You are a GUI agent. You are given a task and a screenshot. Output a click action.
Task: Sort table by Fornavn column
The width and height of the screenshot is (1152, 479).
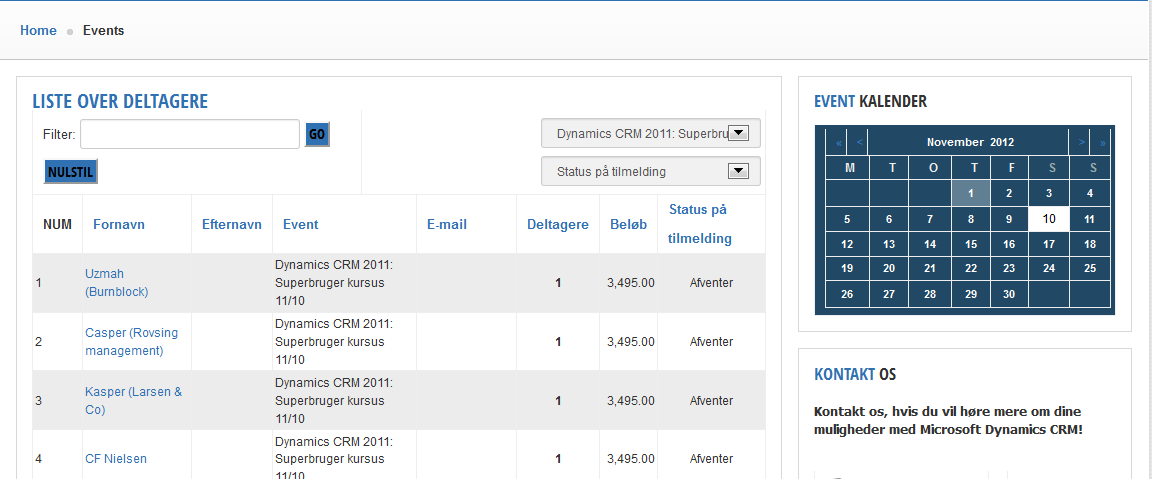pos(119,225)
